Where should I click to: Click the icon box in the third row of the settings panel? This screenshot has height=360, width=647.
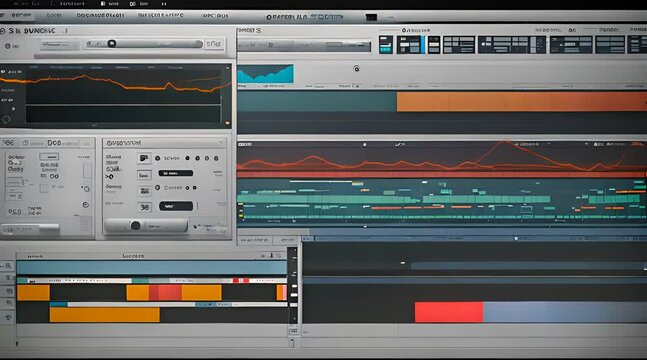144,191
